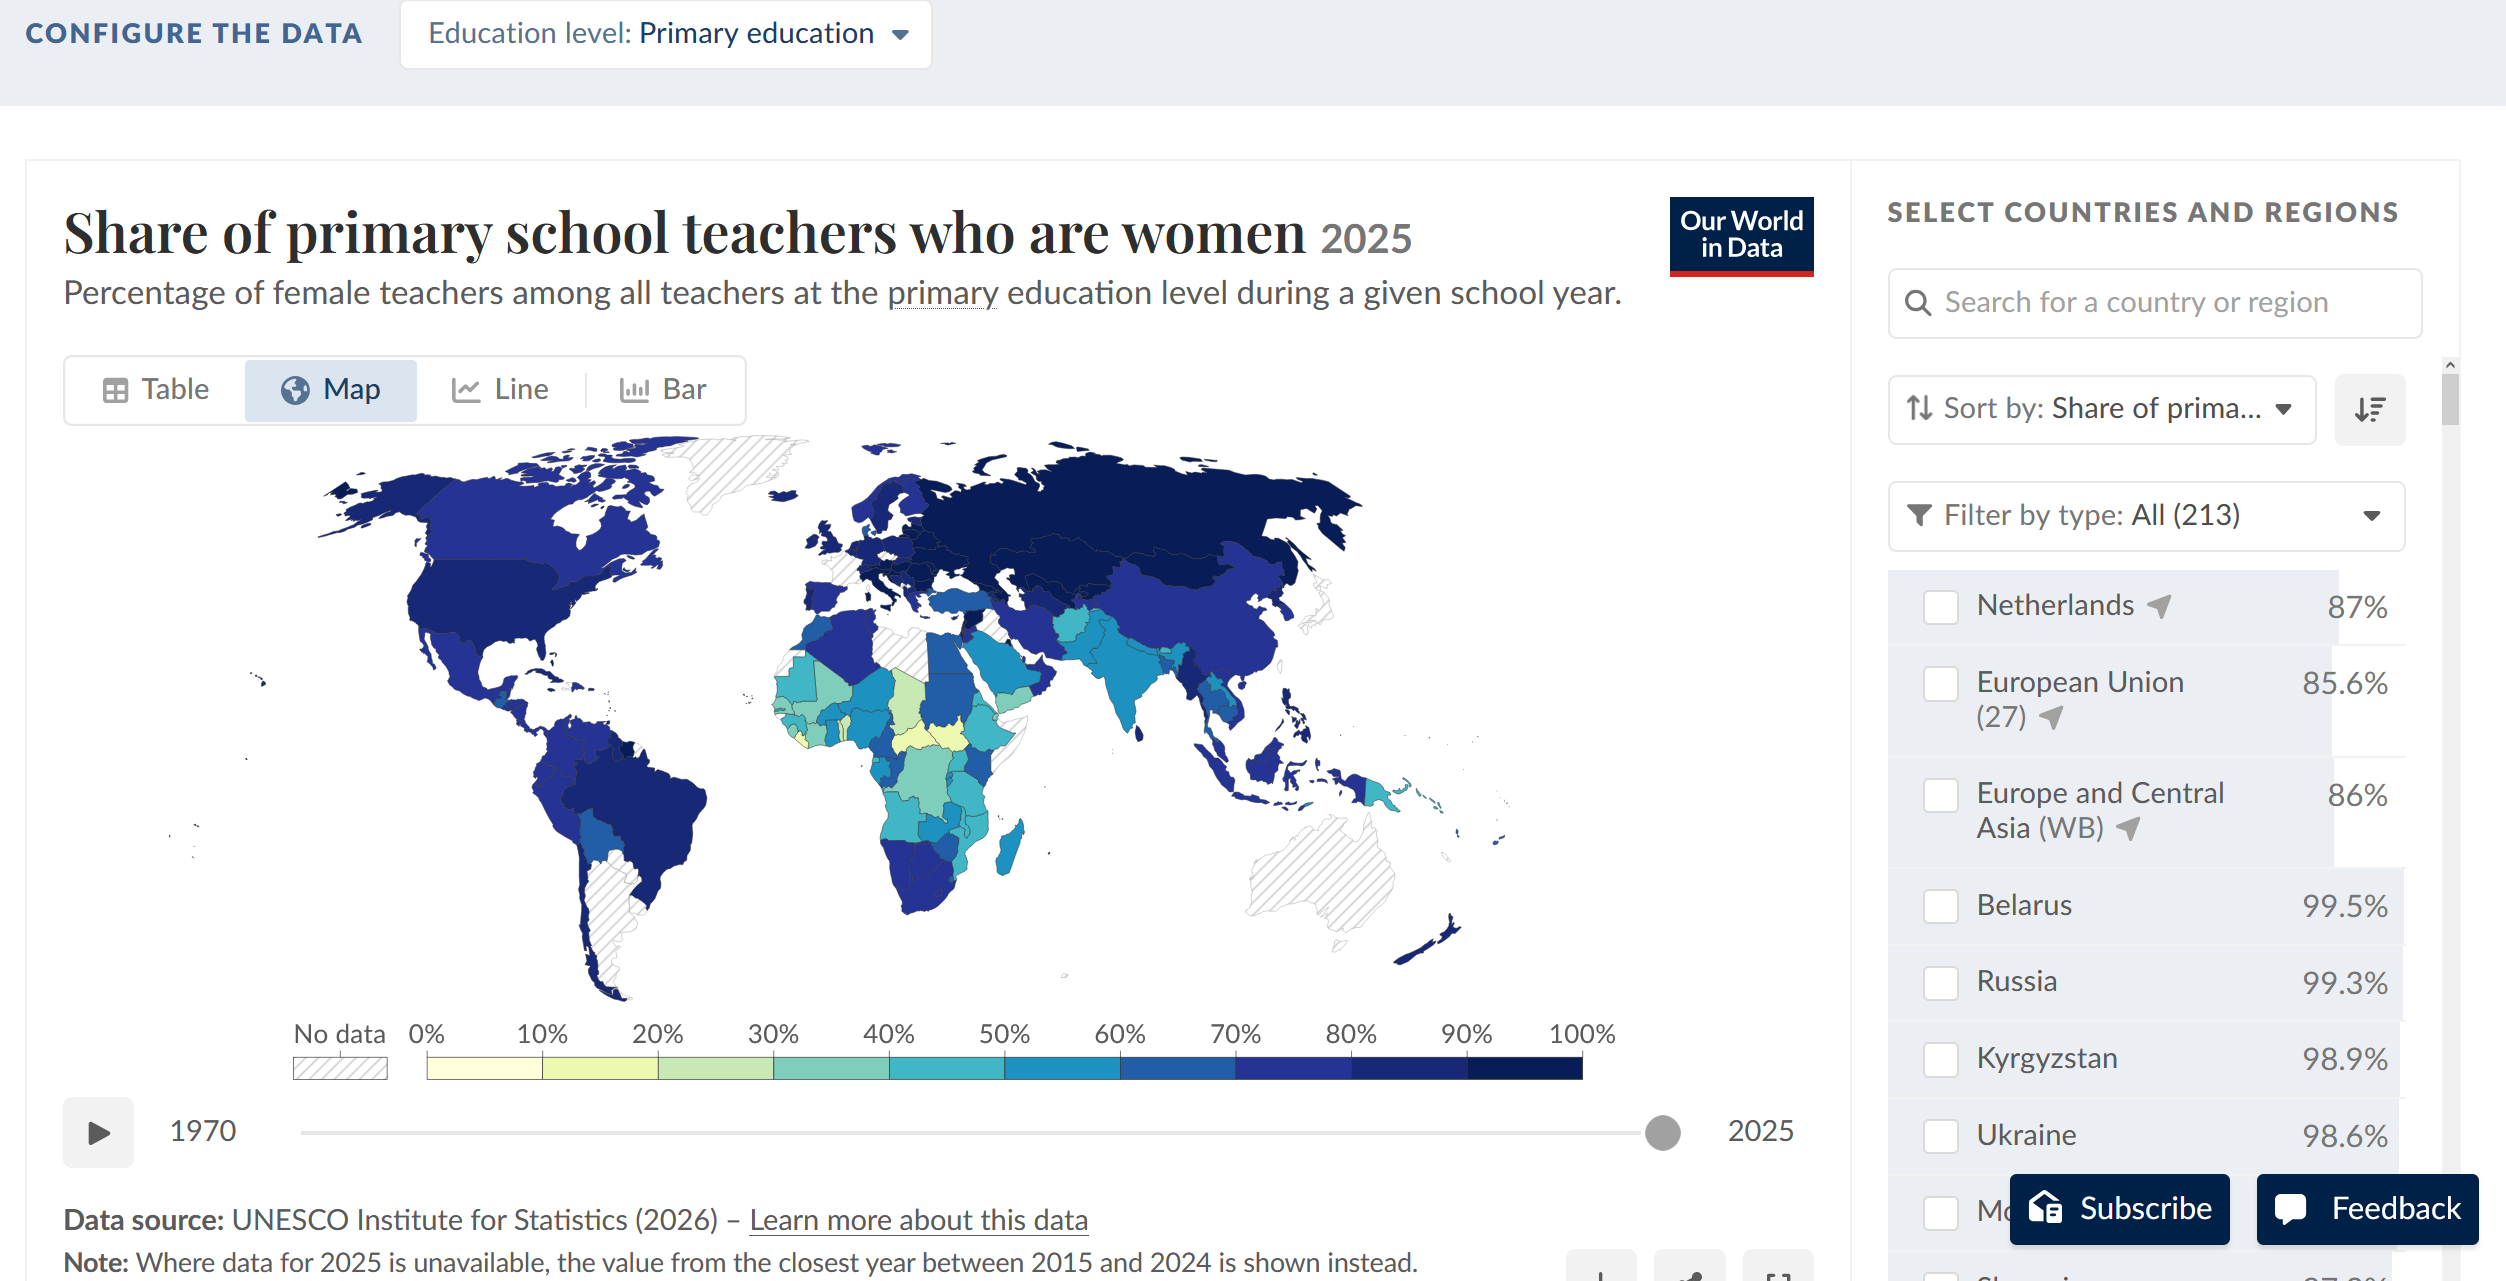Click the magnifier icon in country search
Viewport: 2506px width, 1281px height.
click(x=1917, y=302)
